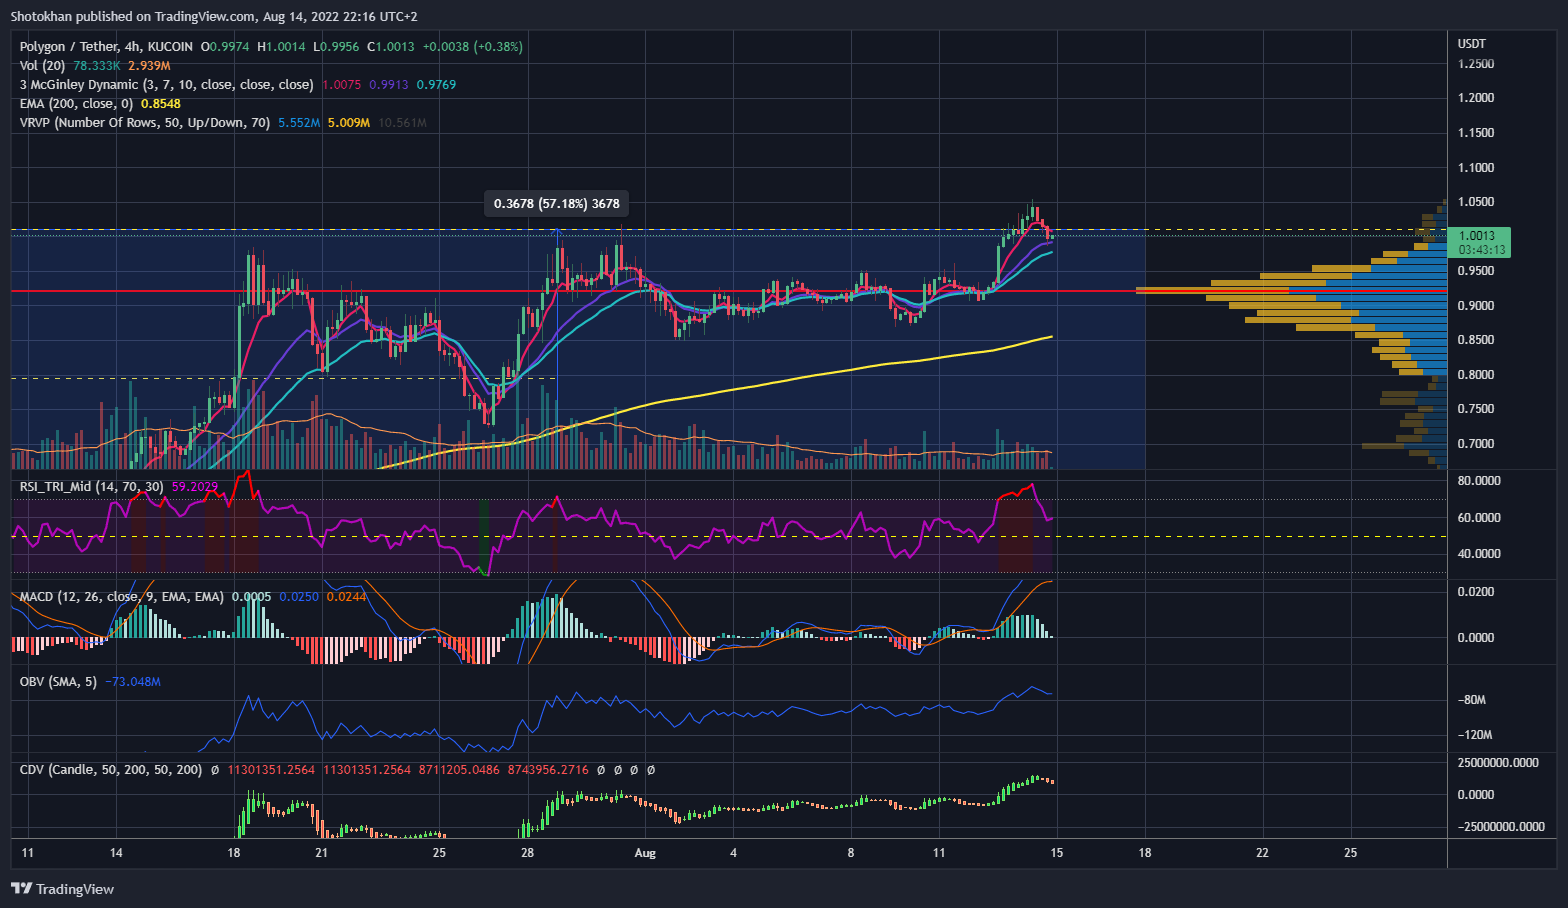Select the OBV (SMA, 5) legend

pos(59,682)
